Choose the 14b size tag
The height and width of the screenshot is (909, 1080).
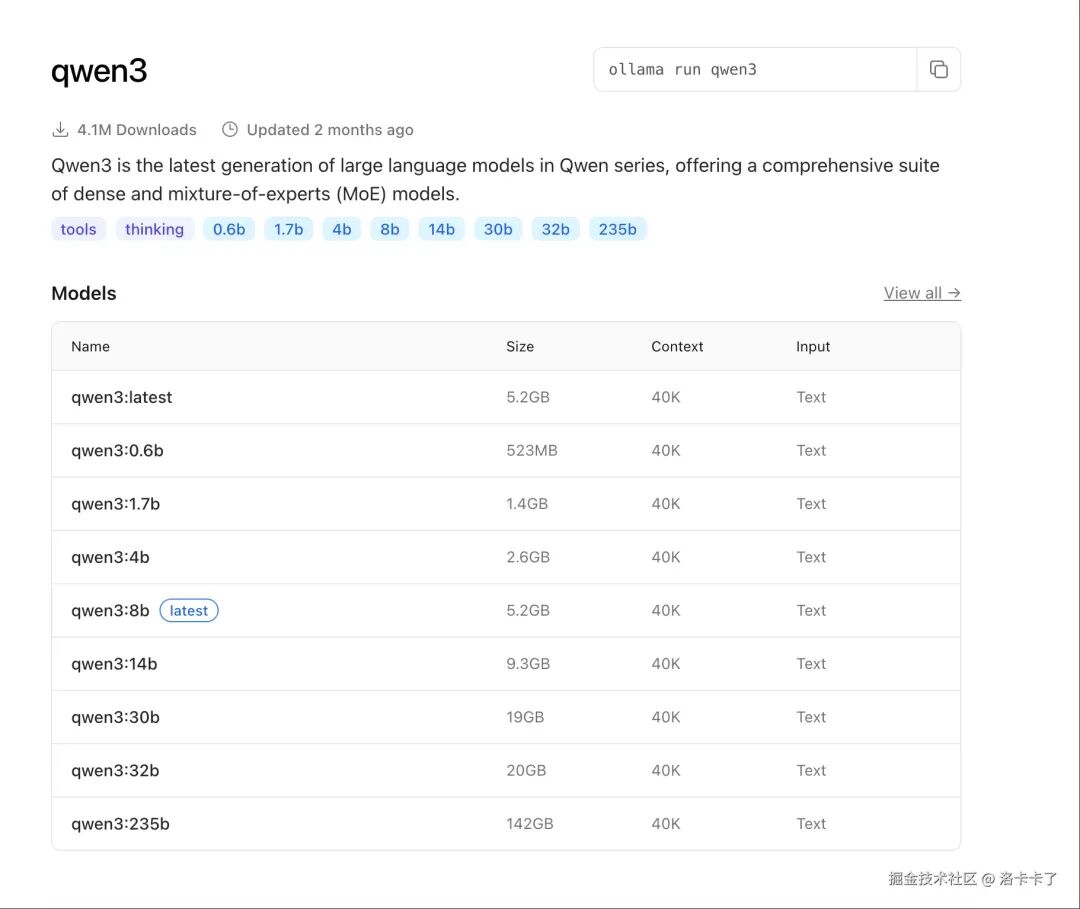point(441,229)
